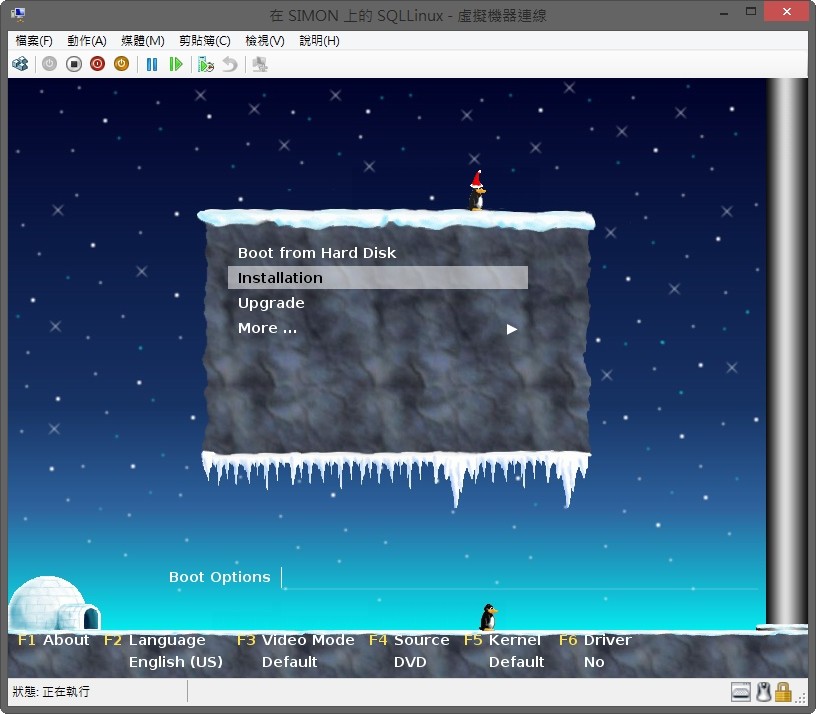Save VM state with orange power icon
Screen dimensions: 816x714
pyautogui.click(x=121, y=64)
